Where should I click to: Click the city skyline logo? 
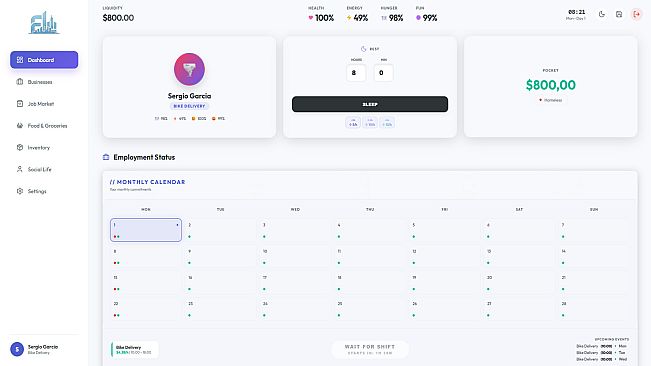click(44, 23)
